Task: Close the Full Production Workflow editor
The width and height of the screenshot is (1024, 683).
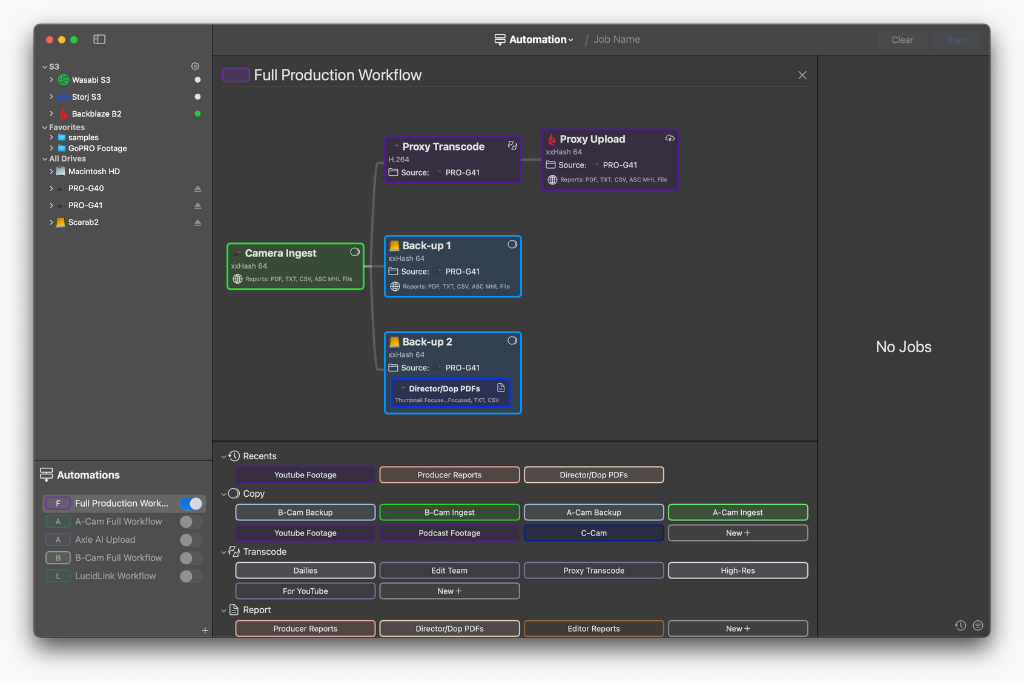Action: tap(802, 75)
